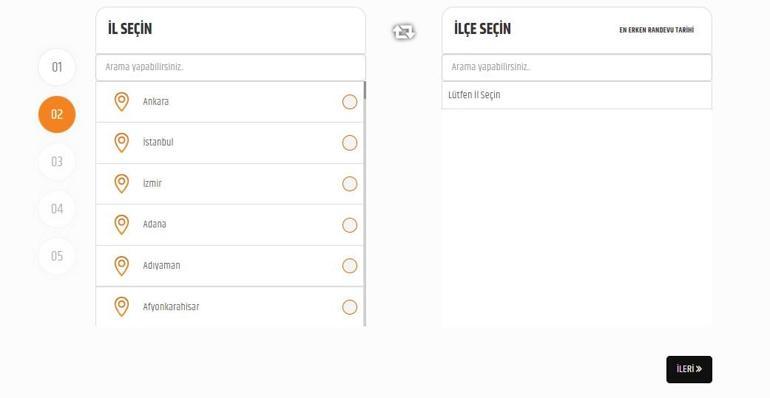The width and height of the screenshot is (770, 398).
Task: Click the location pin icon beside İstanbul
Action: [121, 142]
